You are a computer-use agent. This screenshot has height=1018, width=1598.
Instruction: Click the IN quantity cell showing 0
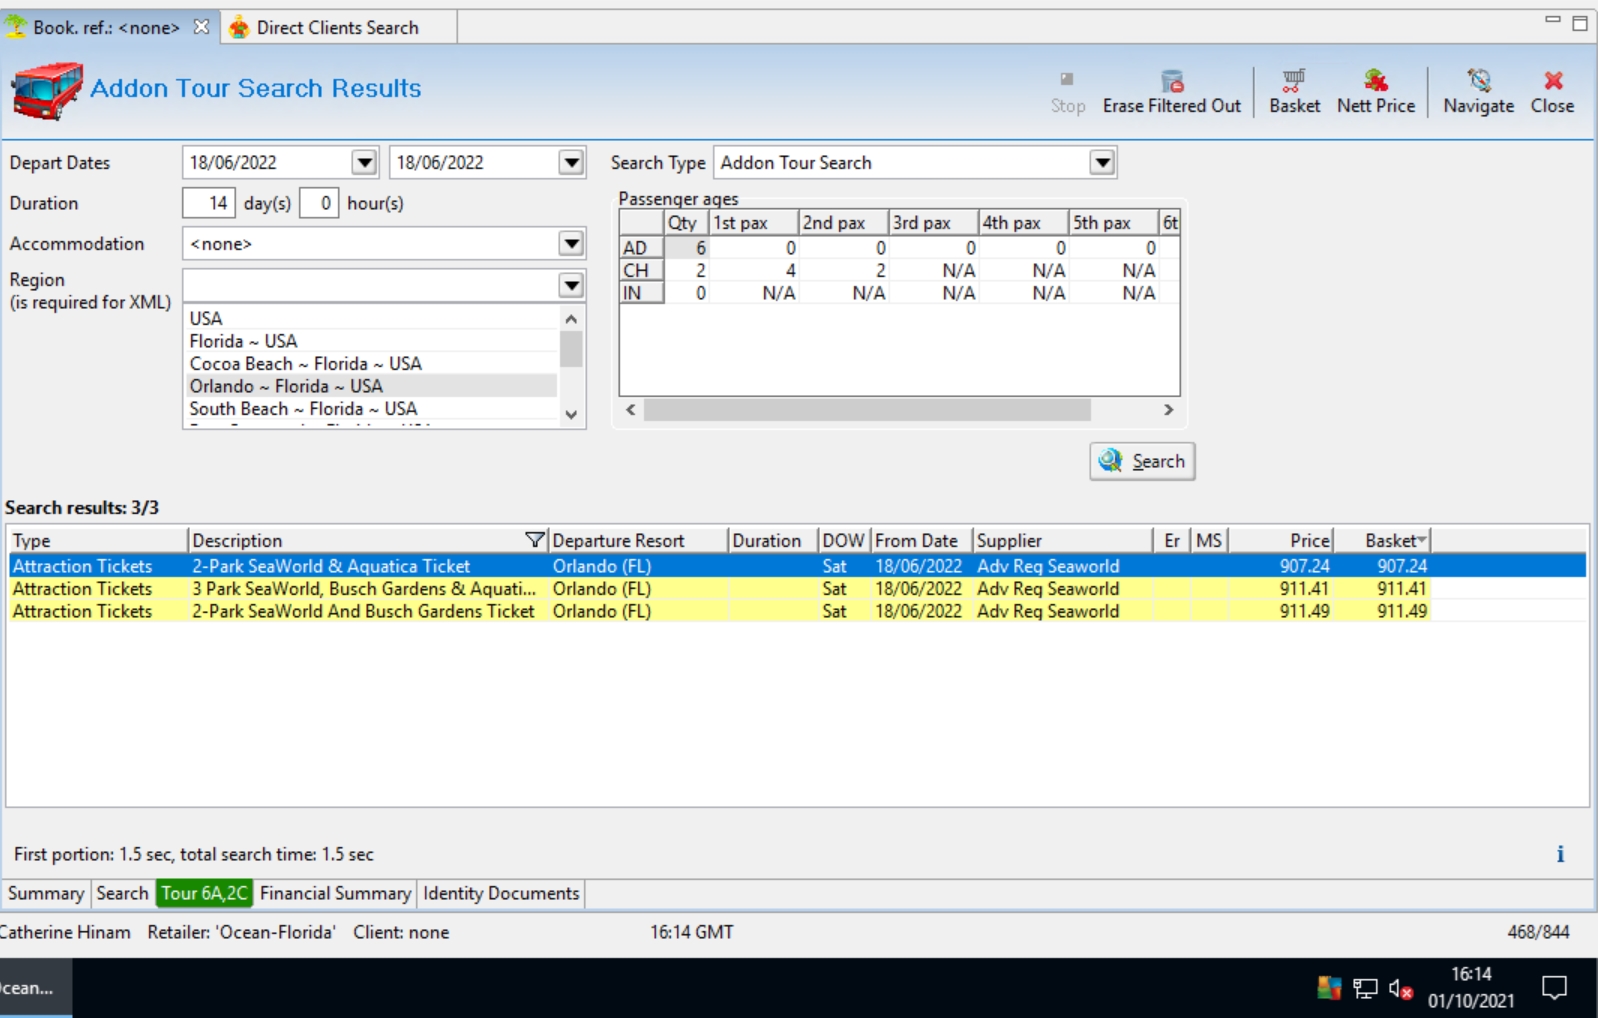click(687, 293)
